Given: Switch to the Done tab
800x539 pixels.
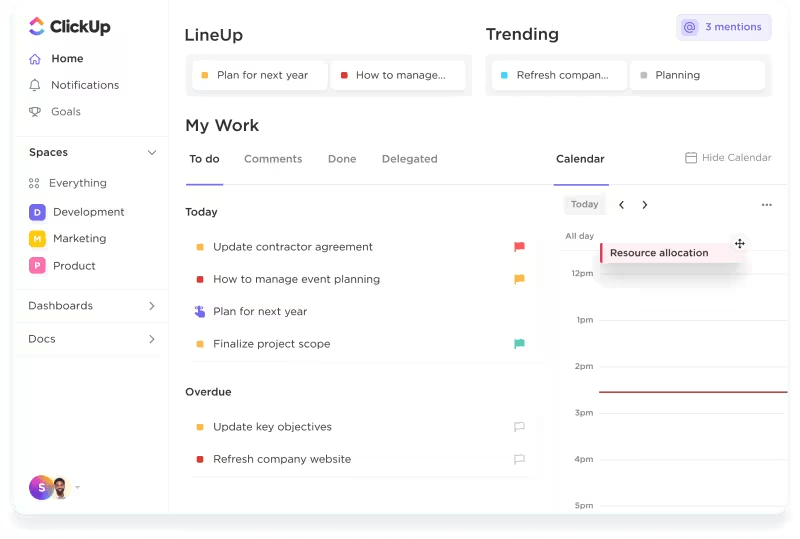Looking at the screenshot, I should pos(342,159).
